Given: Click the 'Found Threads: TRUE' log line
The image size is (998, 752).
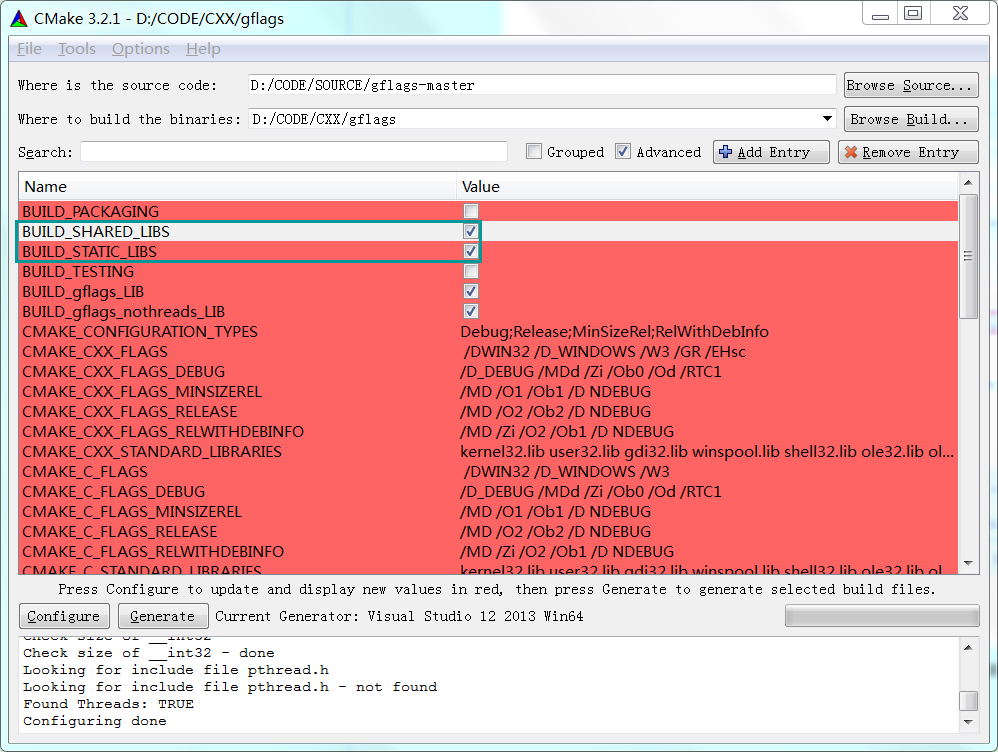Looking at the screenshot, I should 108,704.
